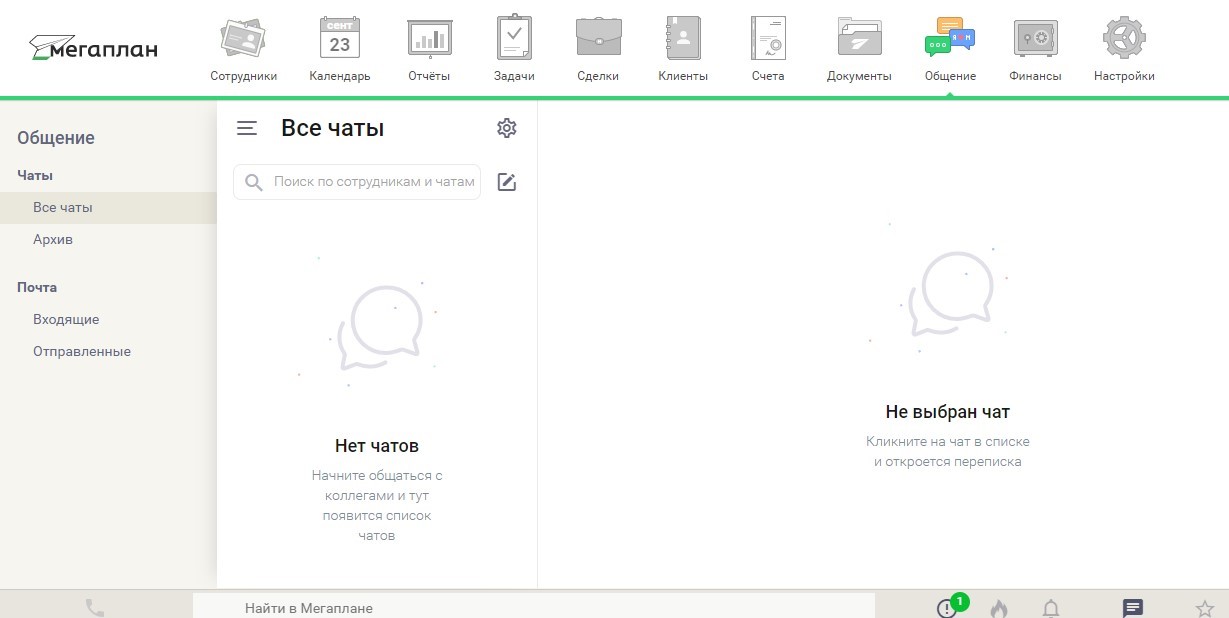This screenshot has height=618, width=1229.
Task: Click the Нет чатов message text
Action: [377, 446]
